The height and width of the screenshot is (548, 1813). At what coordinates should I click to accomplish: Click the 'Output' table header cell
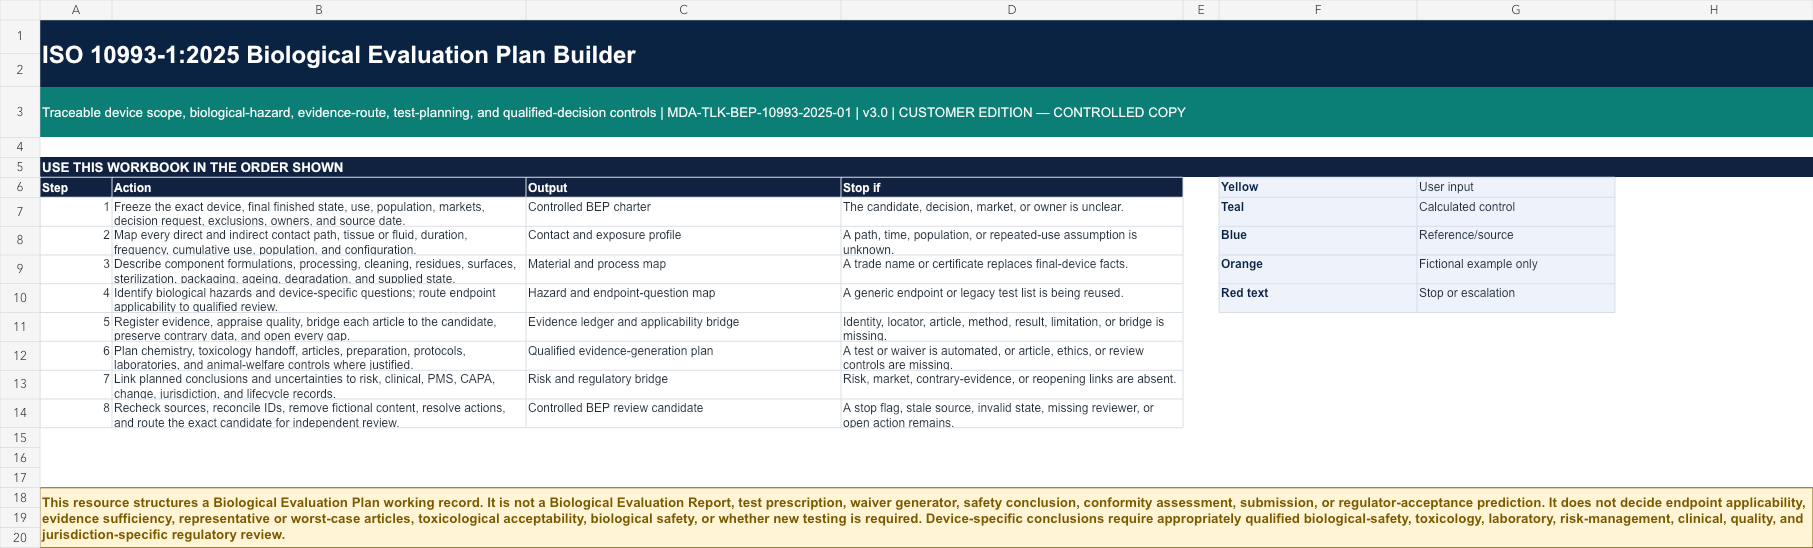click(x=683, y=187)
